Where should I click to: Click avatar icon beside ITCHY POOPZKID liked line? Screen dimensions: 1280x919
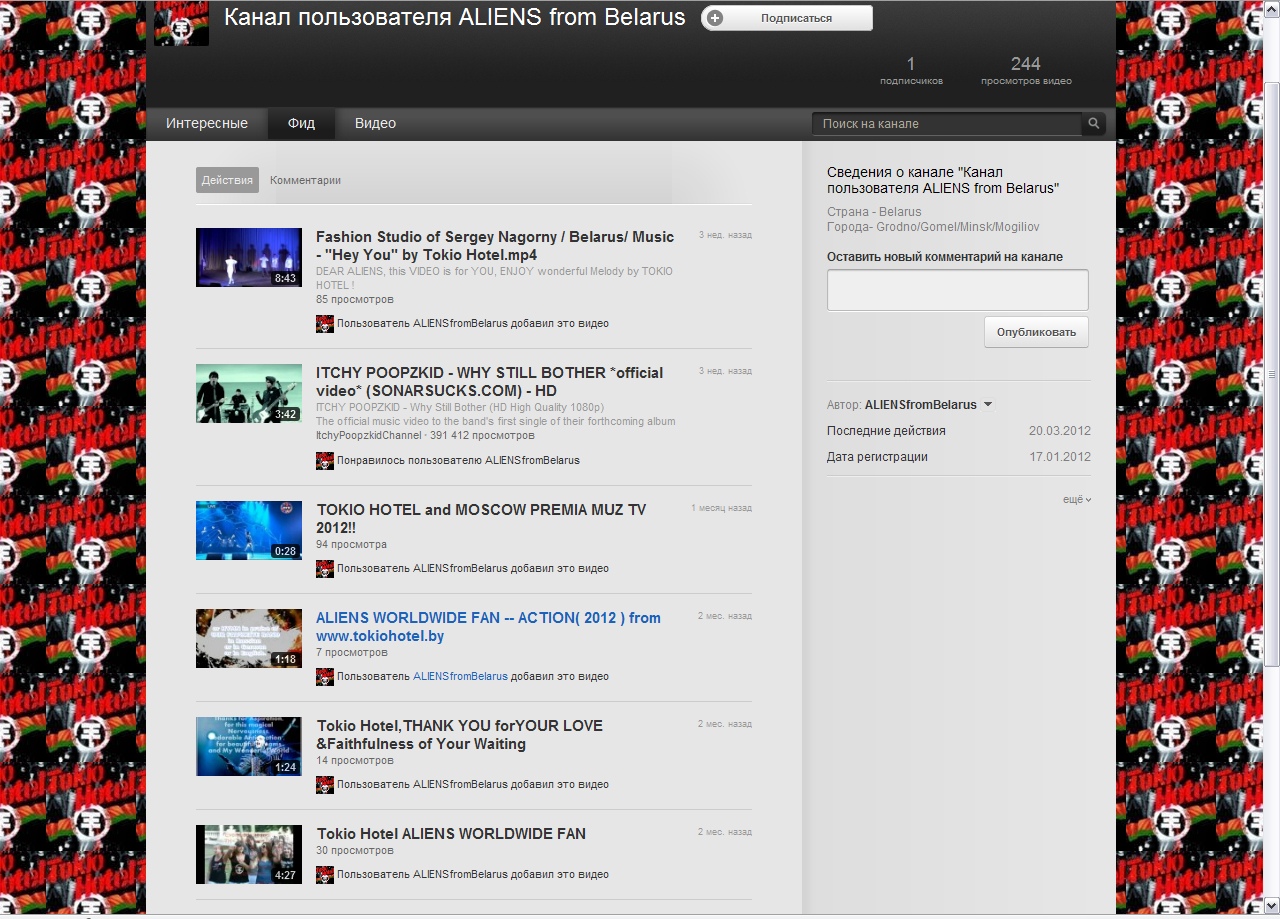pos(325,460)
